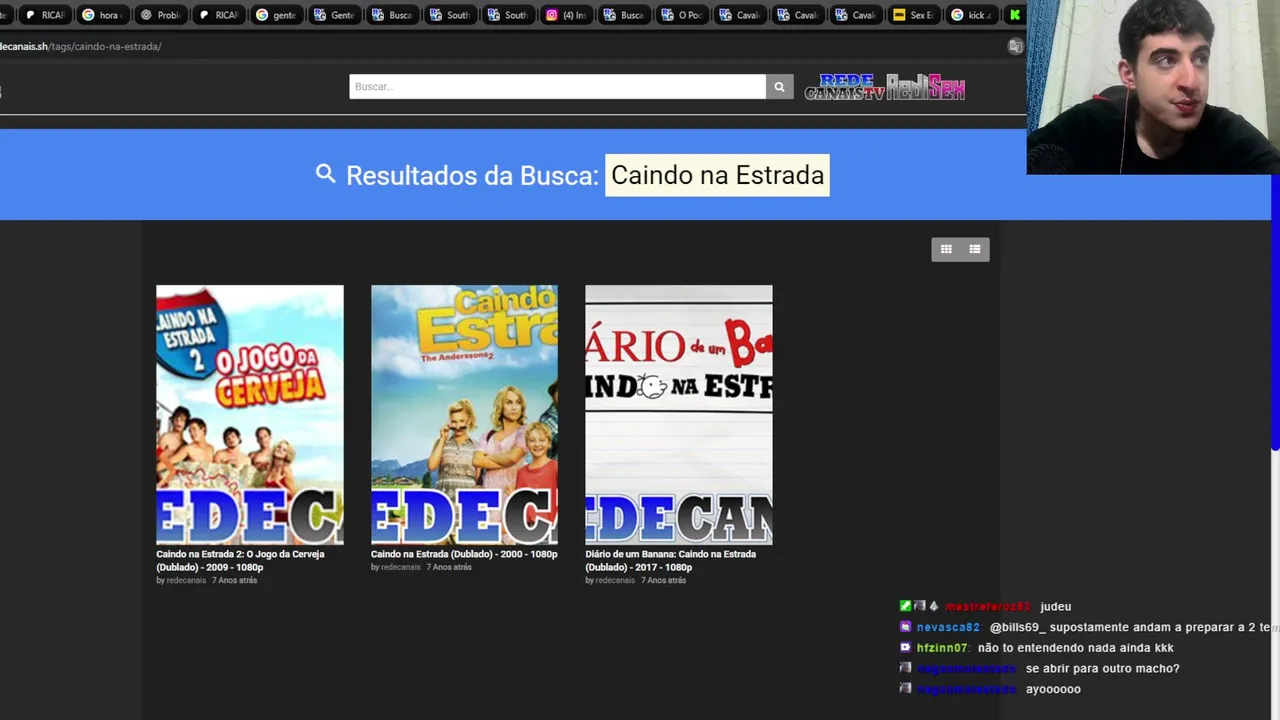Switch to the Instagram '(4) Ins' tab
Image resolution: width=1280 pixels, height=720 pixels.
coord(566,15)
